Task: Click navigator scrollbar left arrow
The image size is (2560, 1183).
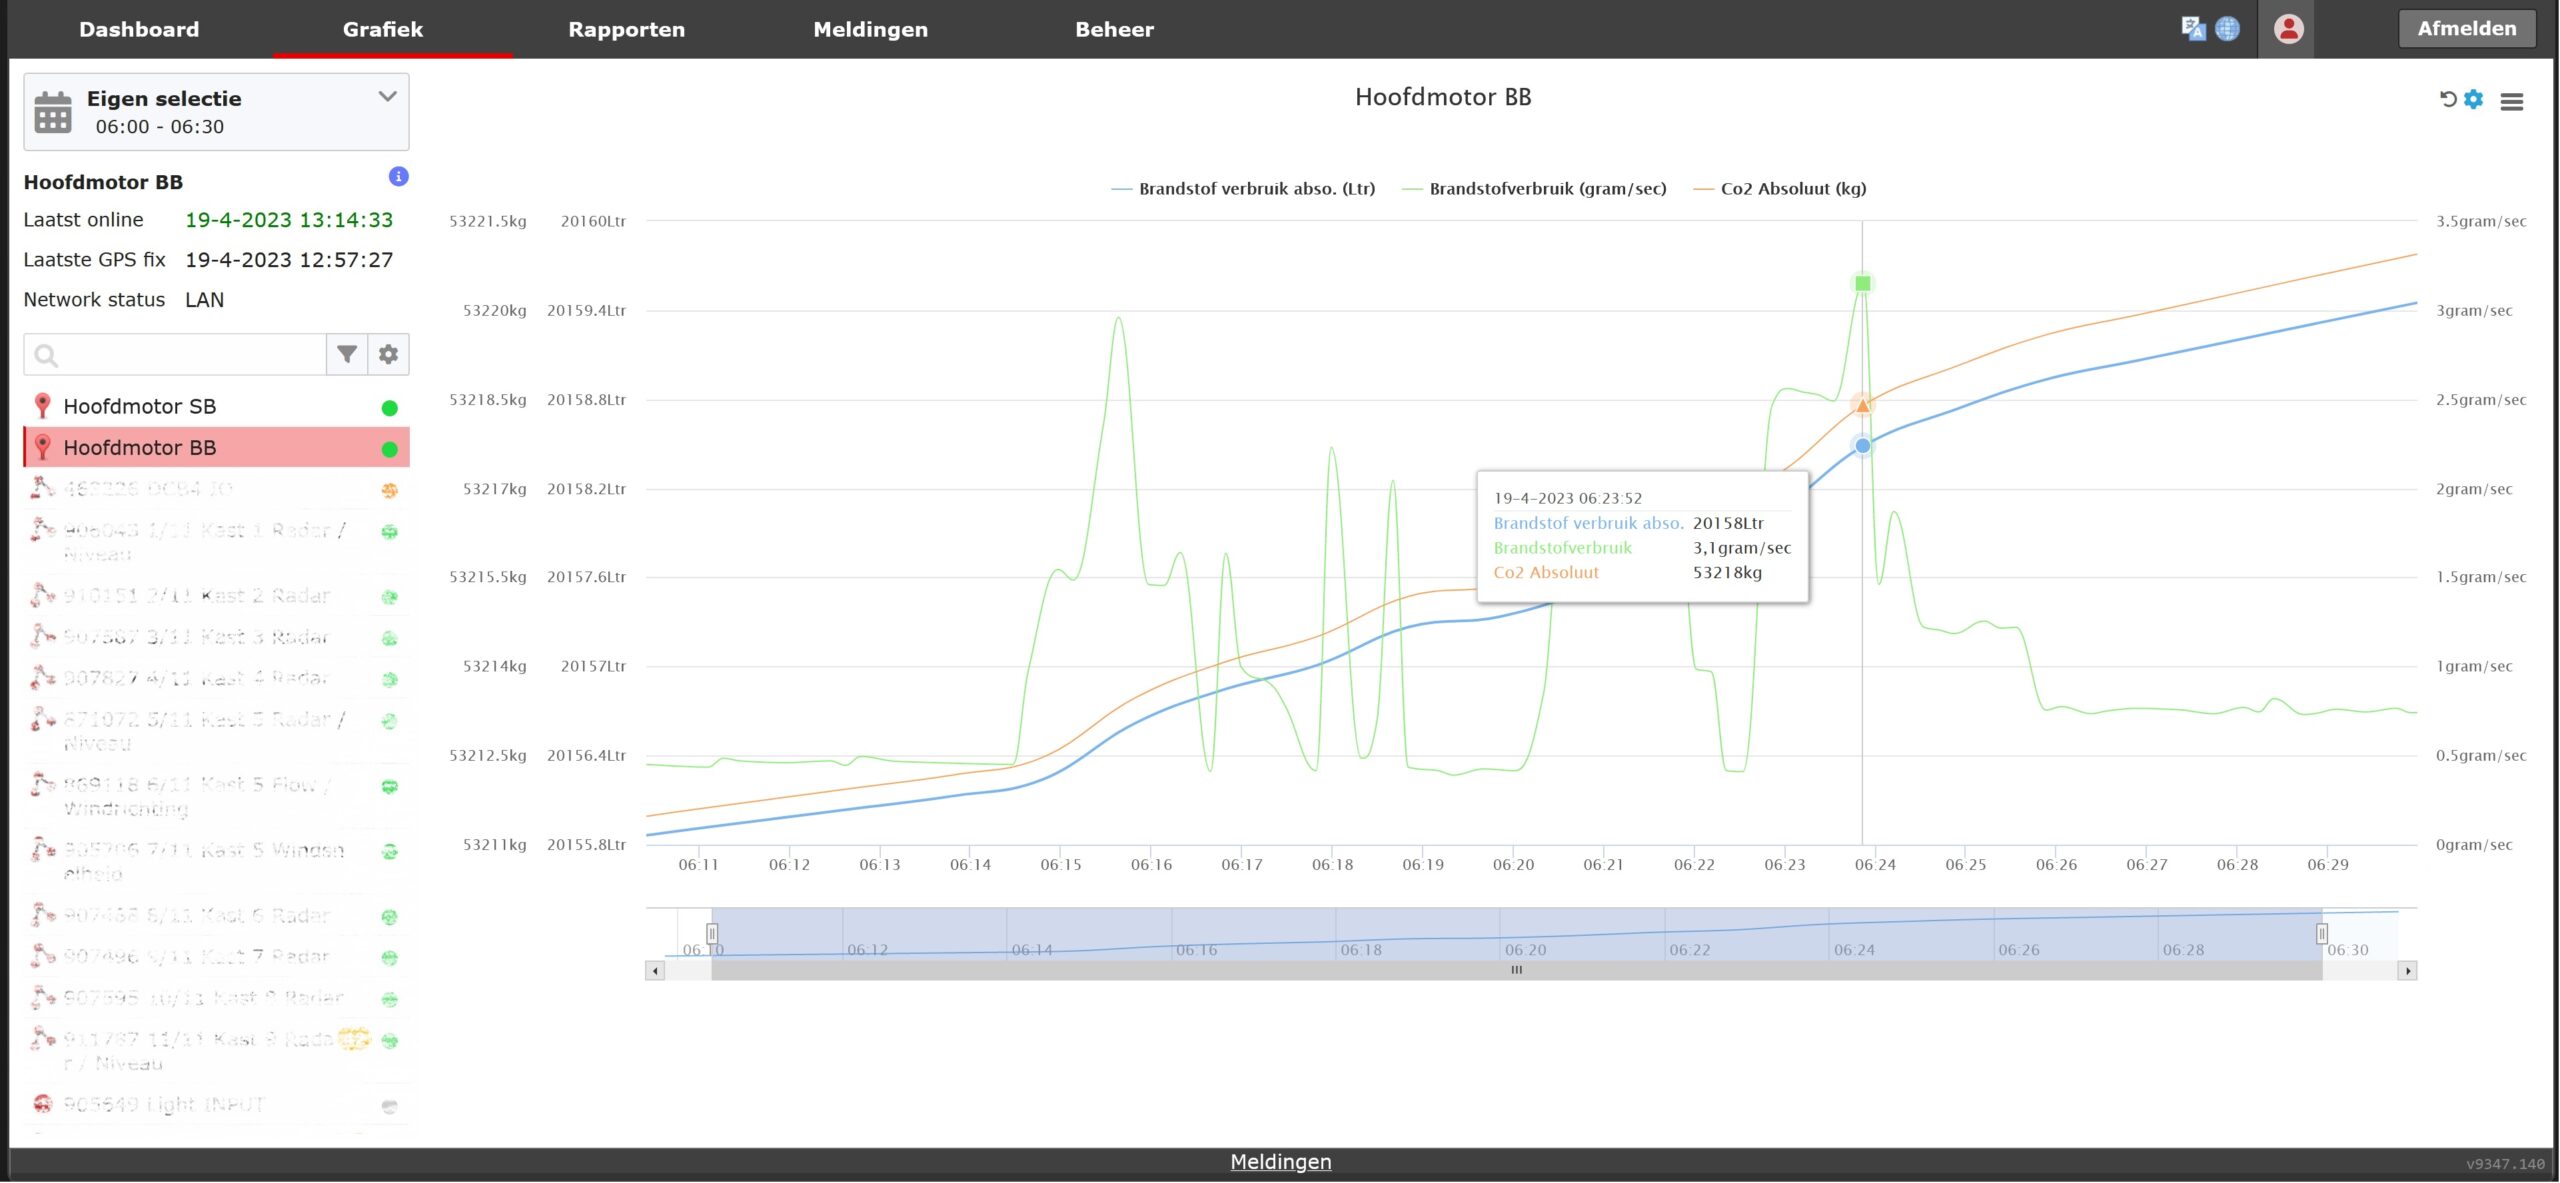Action: (655, 970)
